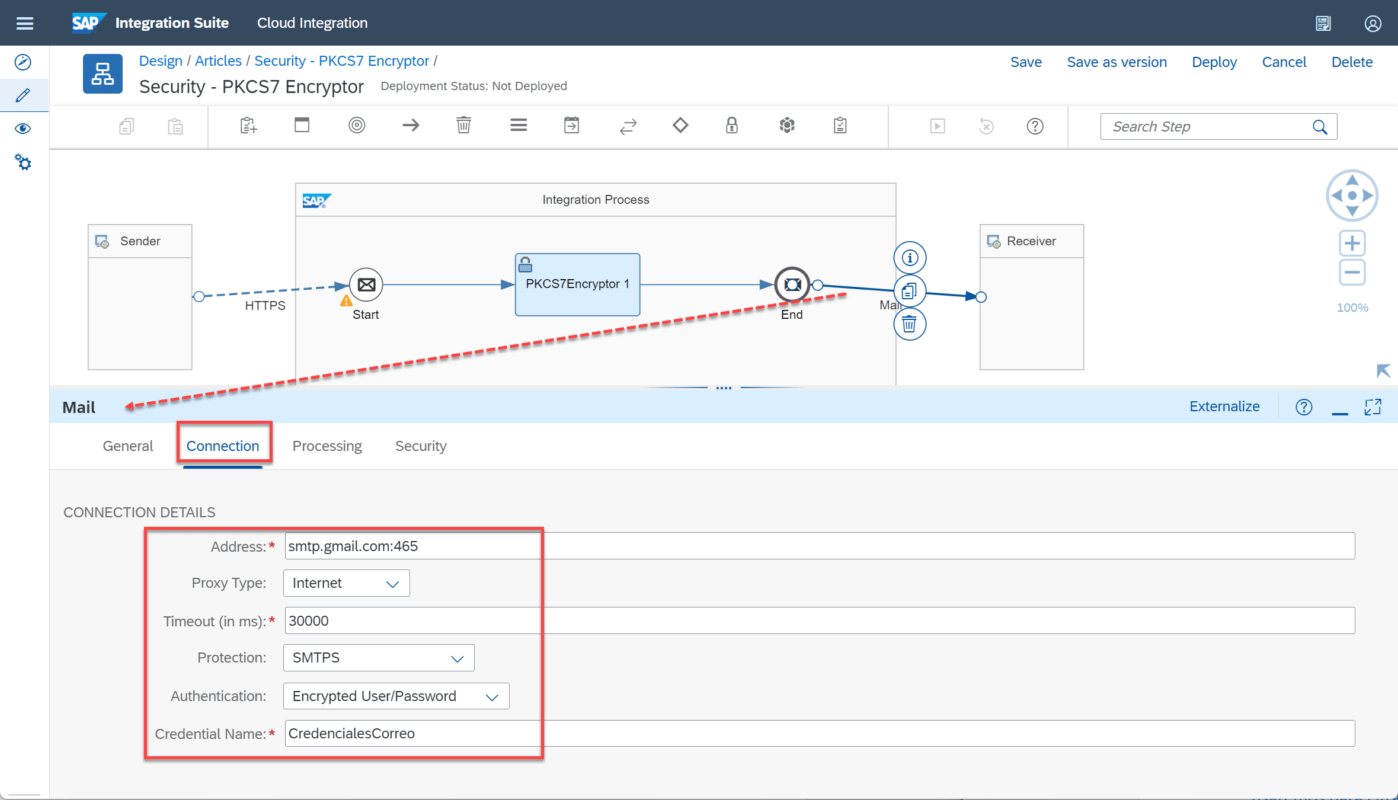Open the Process palette icon
1398x800 pixels.
[x=302, y=126]
